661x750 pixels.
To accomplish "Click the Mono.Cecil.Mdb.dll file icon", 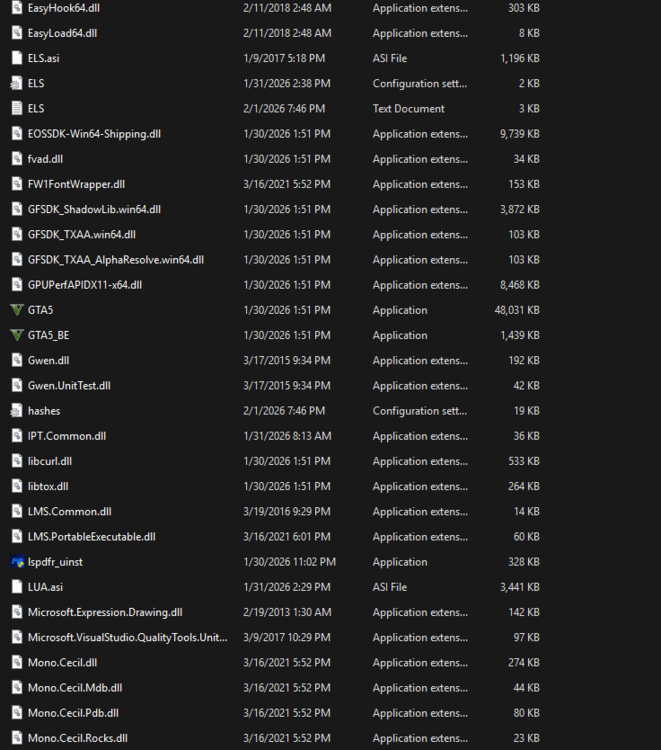I will tap(17, 688).
